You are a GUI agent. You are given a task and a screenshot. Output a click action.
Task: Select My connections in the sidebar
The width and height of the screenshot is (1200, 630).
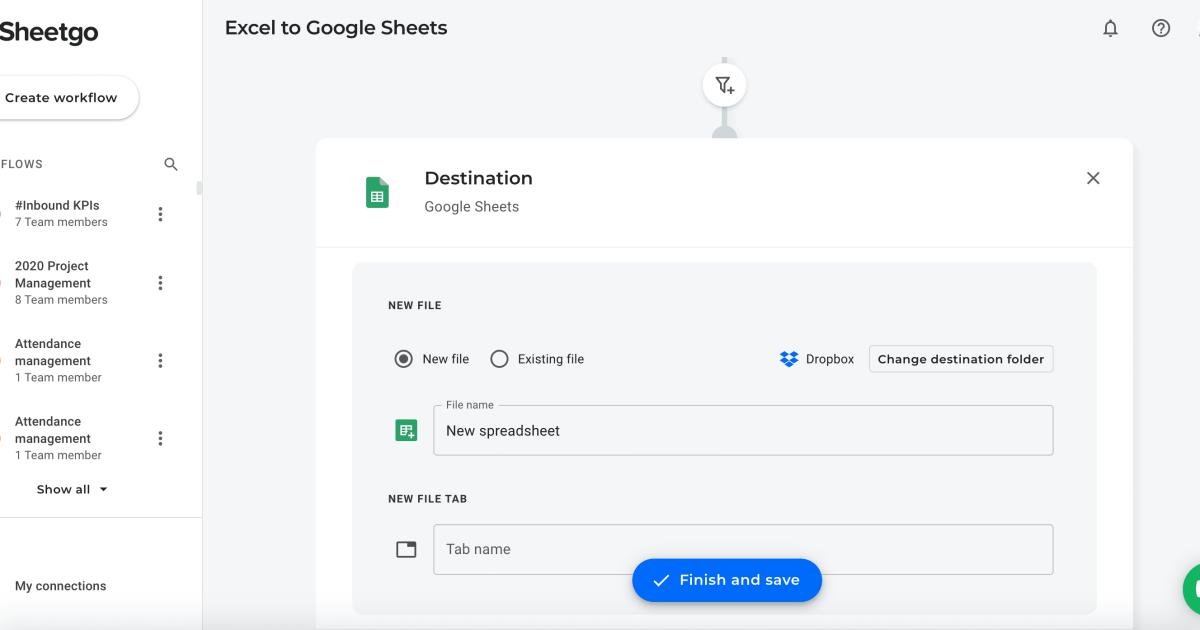(x=60, y=585)
